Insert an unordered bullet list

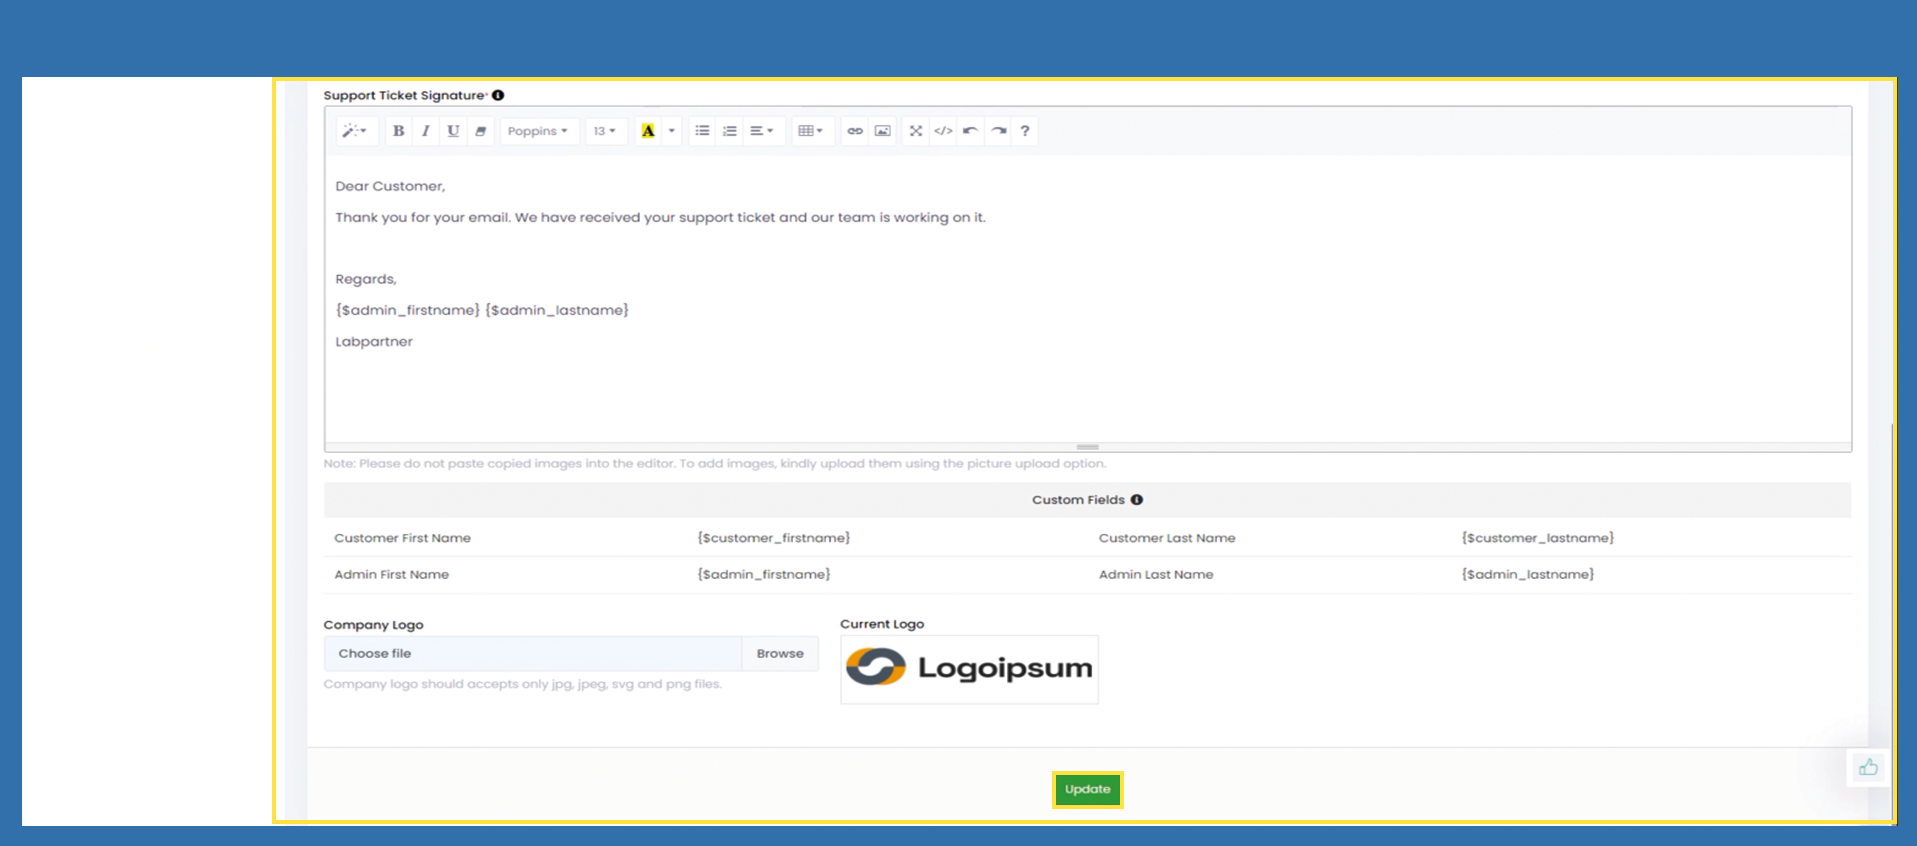(x=702, y=131)
